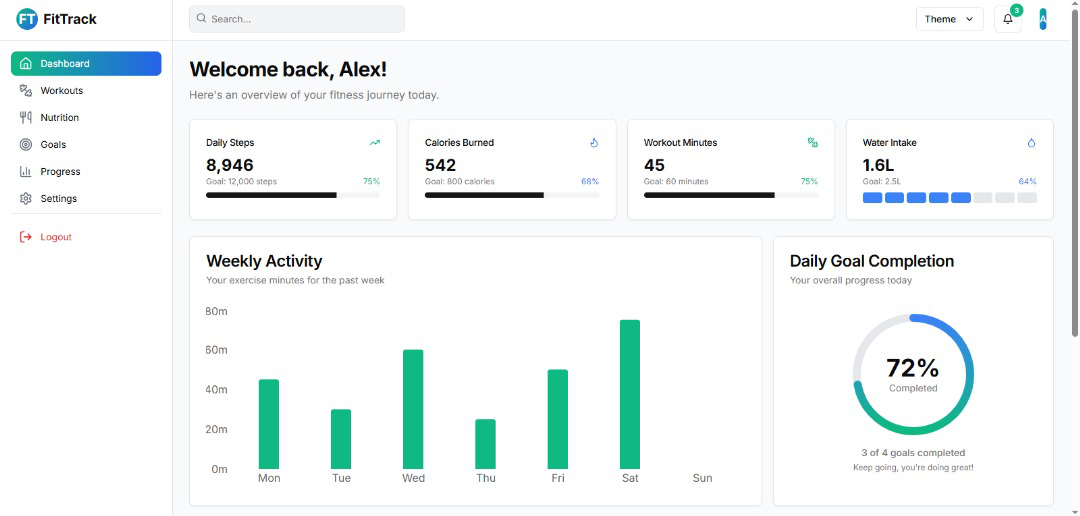Open notifications via the bell icon
Image resolution: width=1080 pixels, height=516 pixels.
point(1007,19)
